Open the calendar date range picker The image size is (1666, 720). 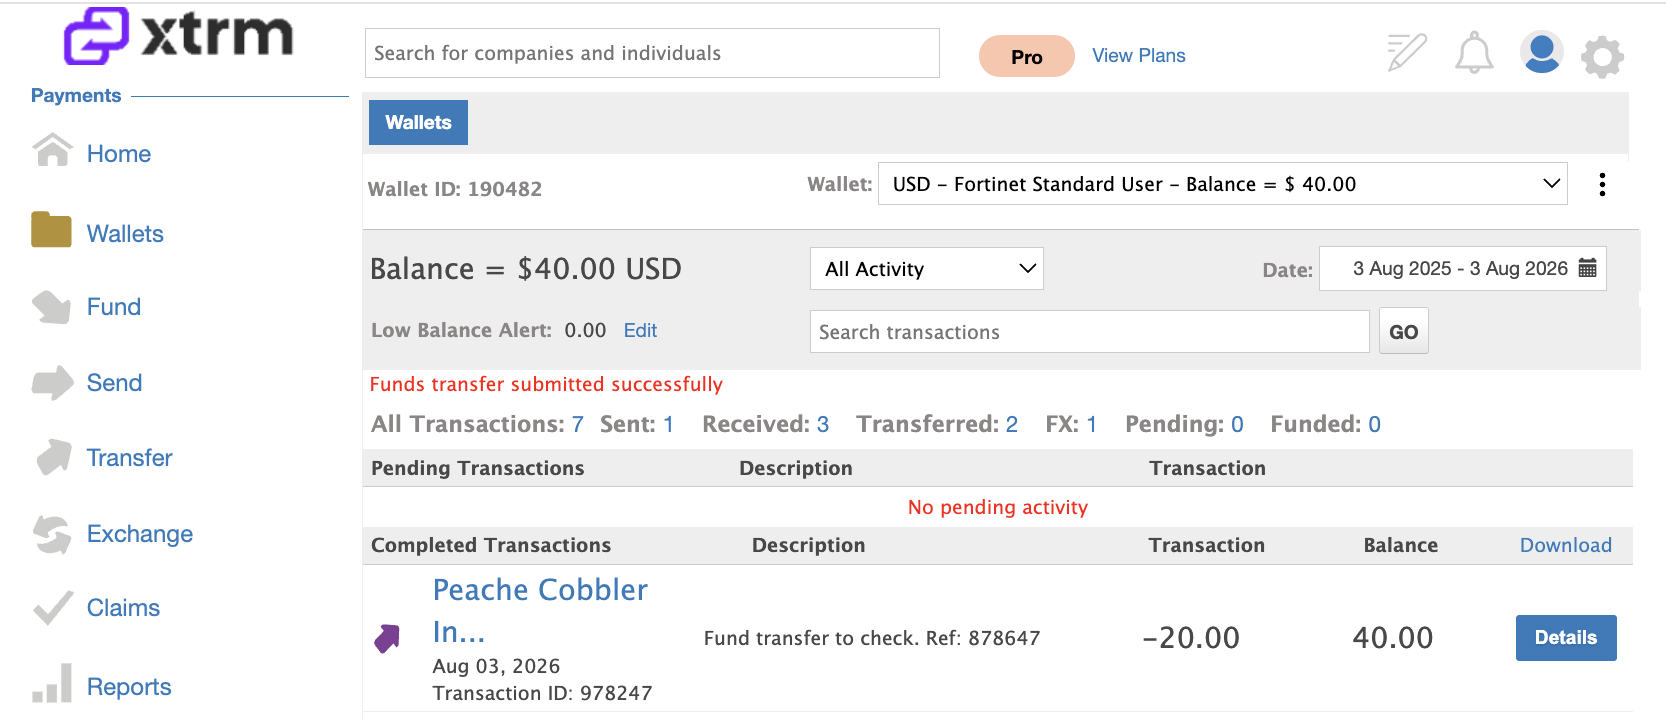(x=1587, y=268)
